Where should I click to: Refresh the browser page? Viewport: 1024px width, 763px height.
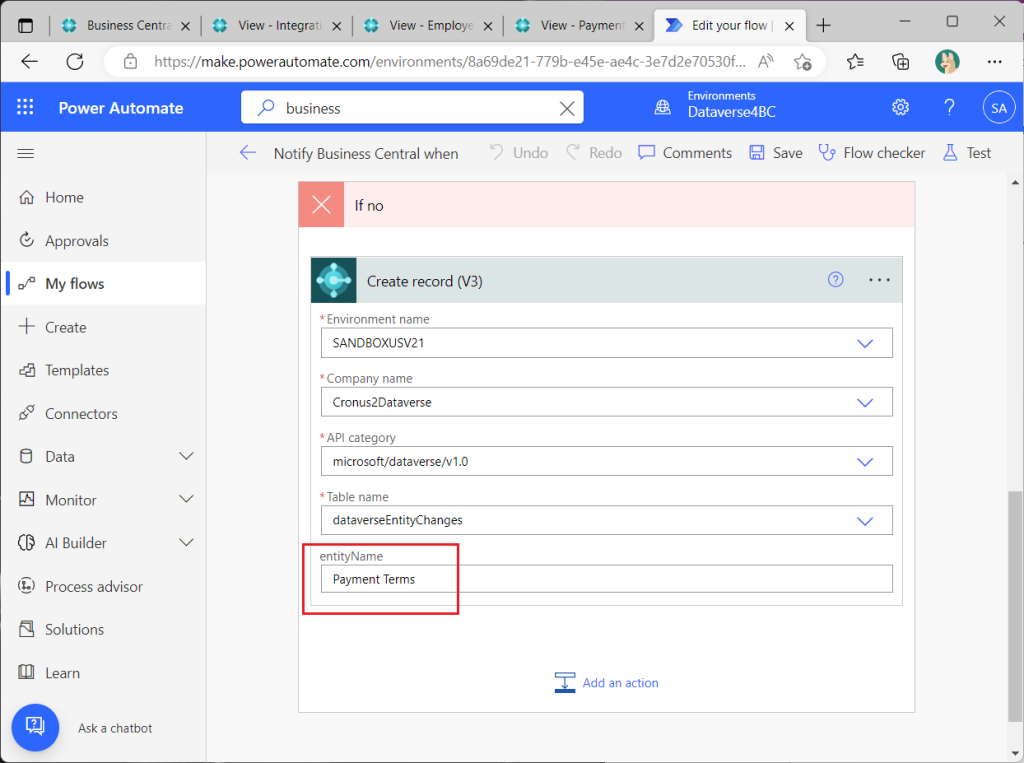point(75,61)
